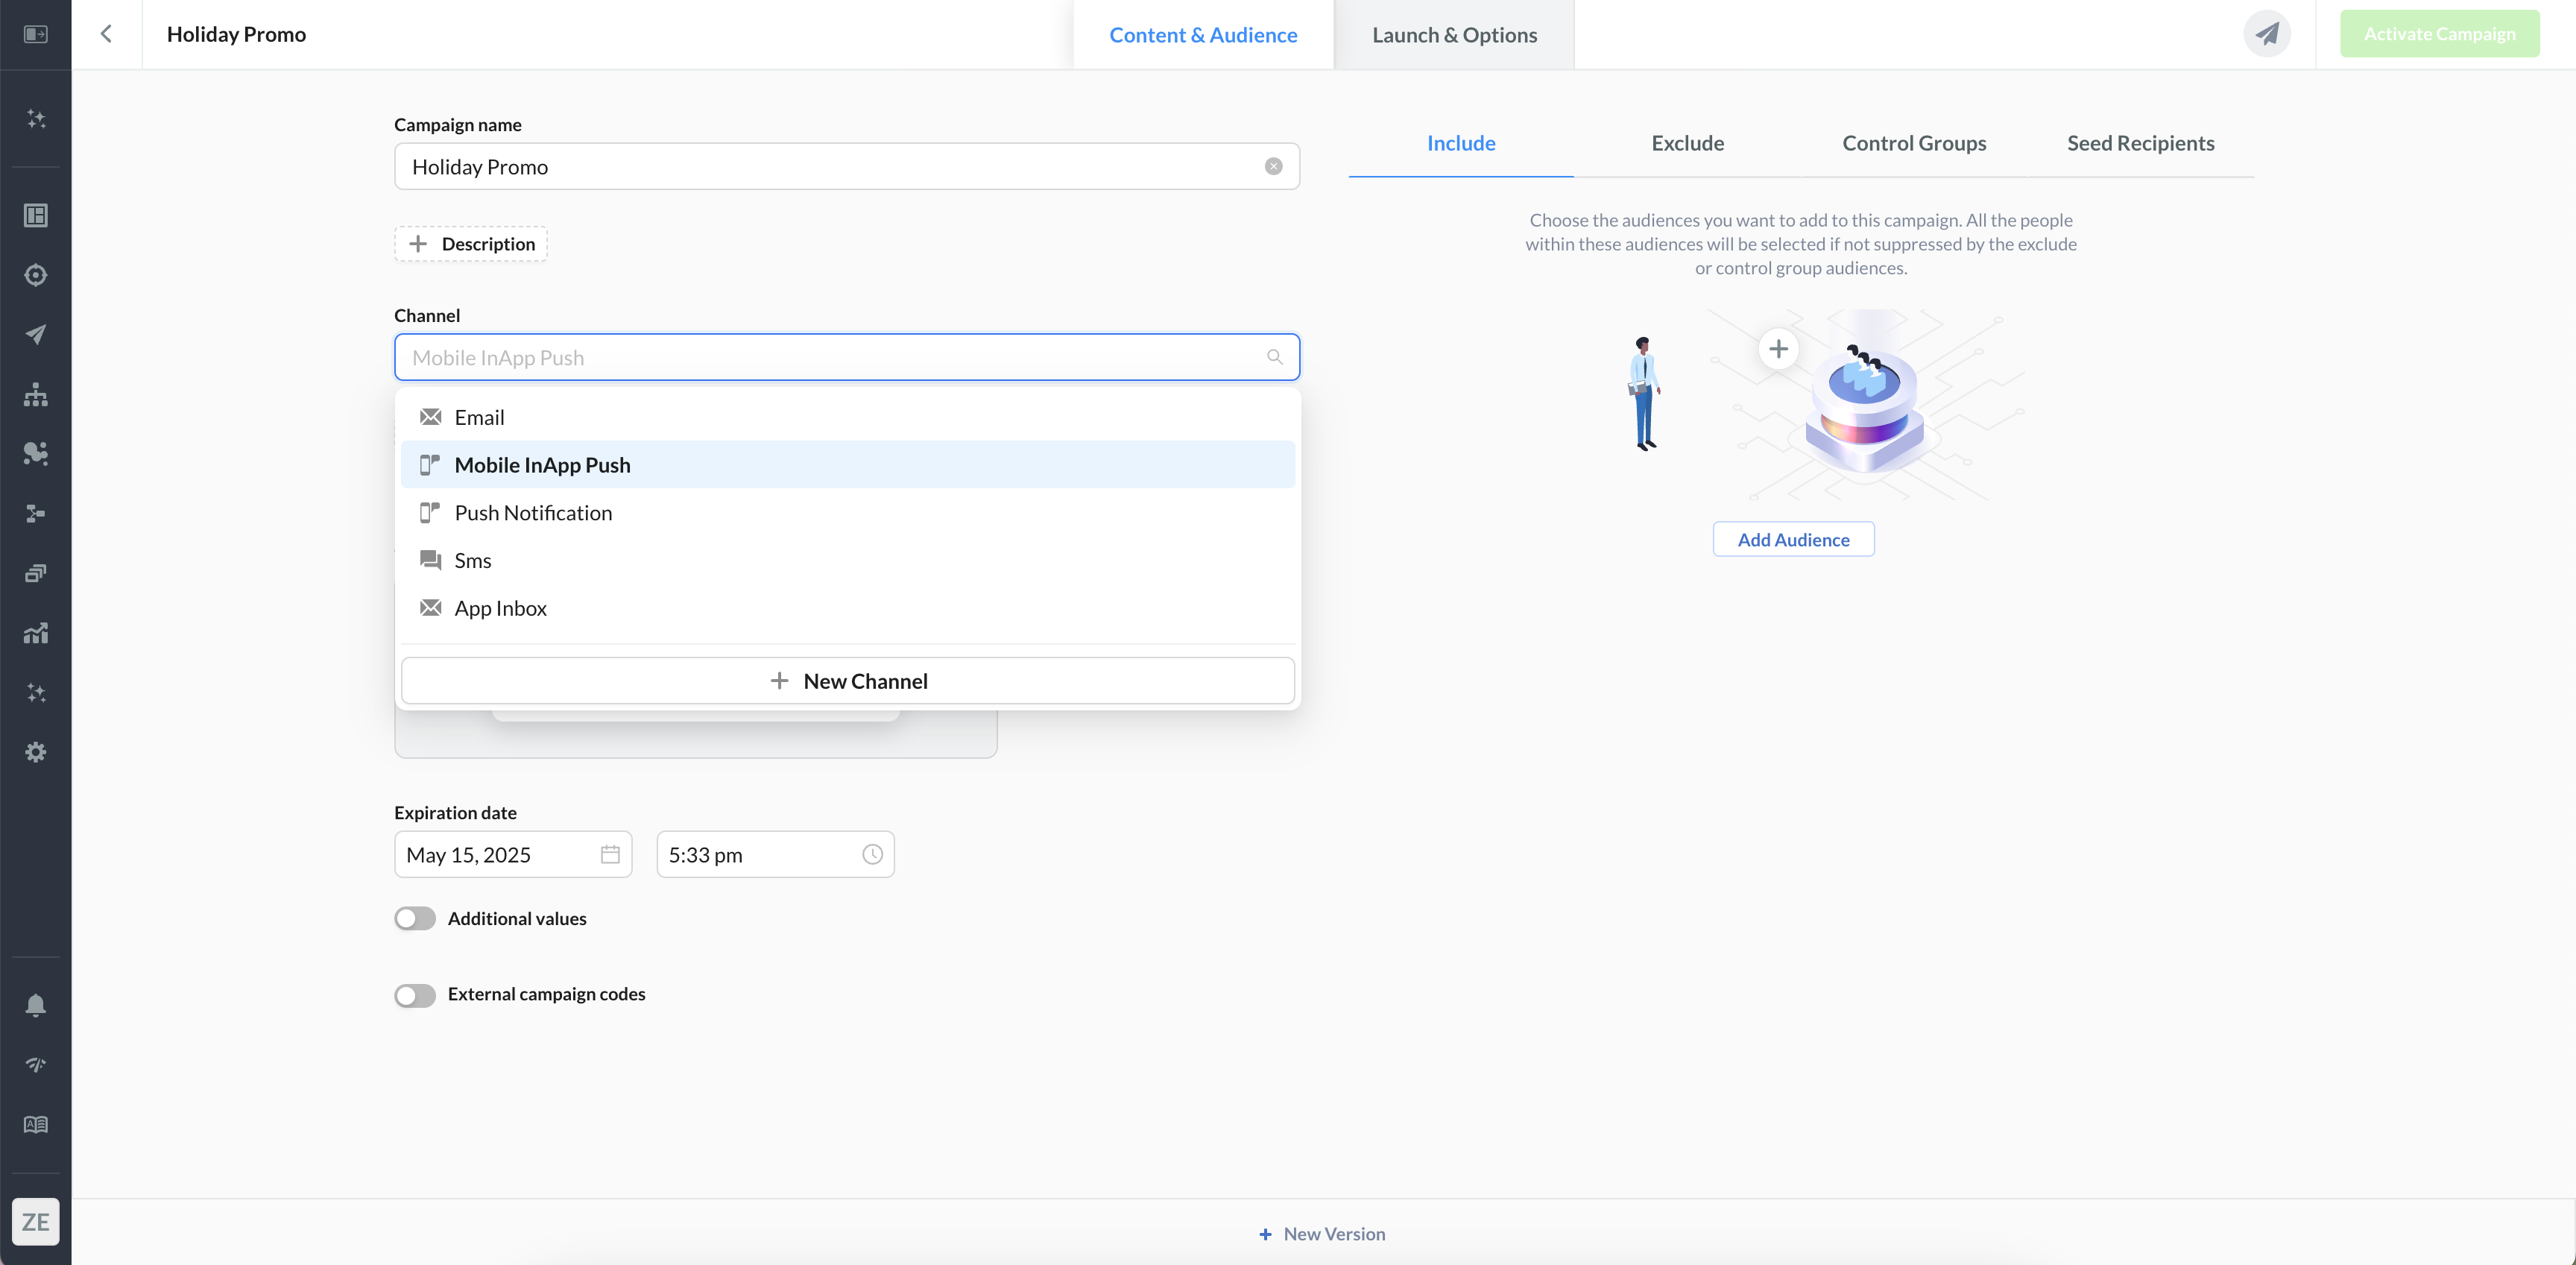Open calendar picker for expiration date

610,855
